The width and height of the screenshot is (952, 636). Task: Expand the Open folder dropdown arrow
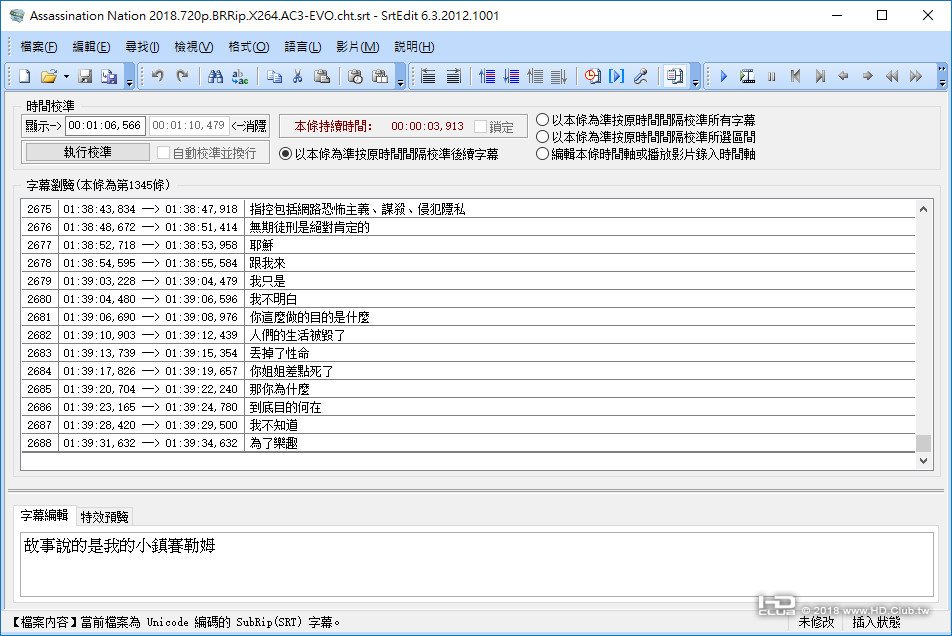66,76
